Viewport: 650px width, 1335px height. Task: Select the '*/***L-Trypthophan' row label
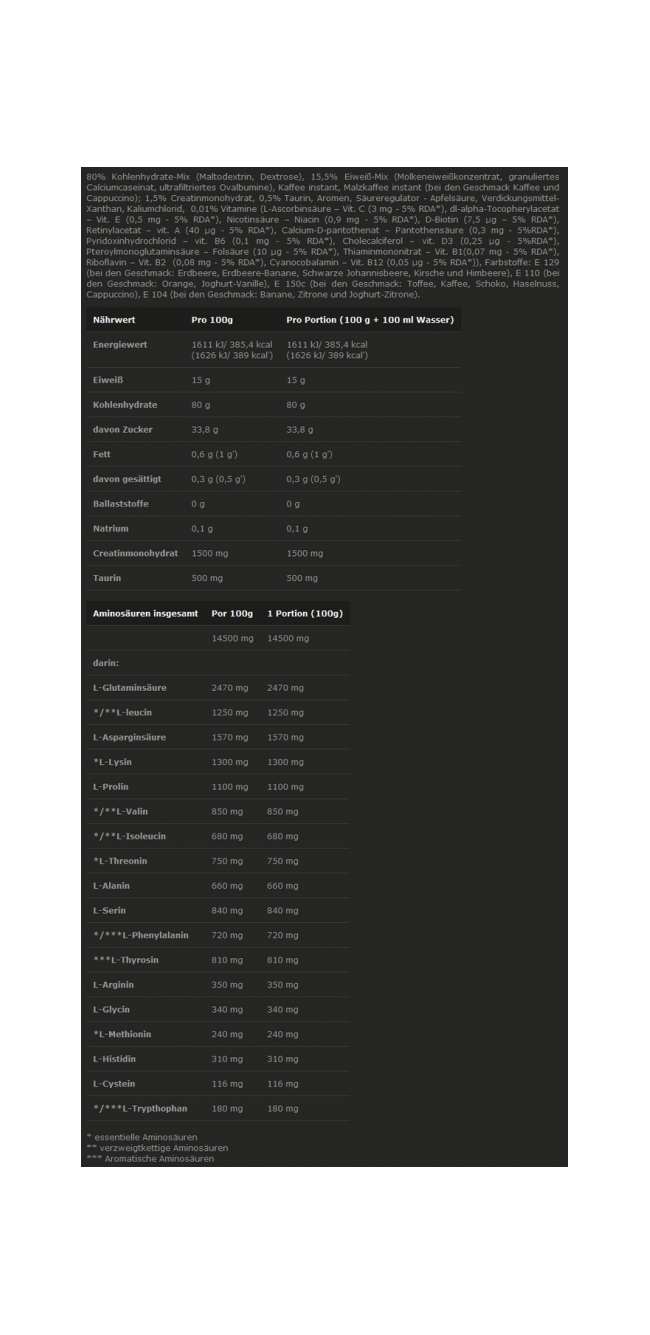coord(140,1108)
